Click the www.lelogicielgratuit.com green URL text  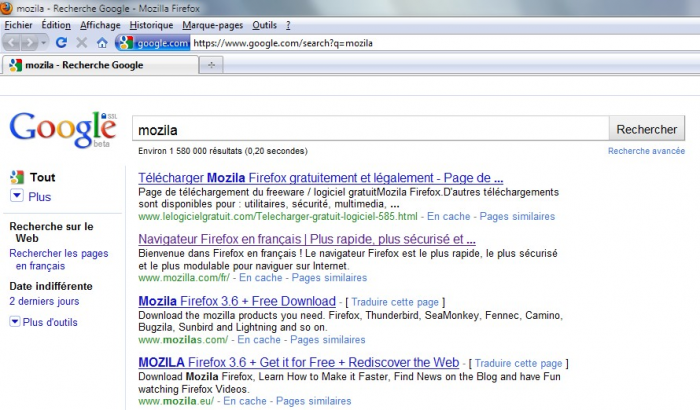pyautogui.click(x=278, y=216)
